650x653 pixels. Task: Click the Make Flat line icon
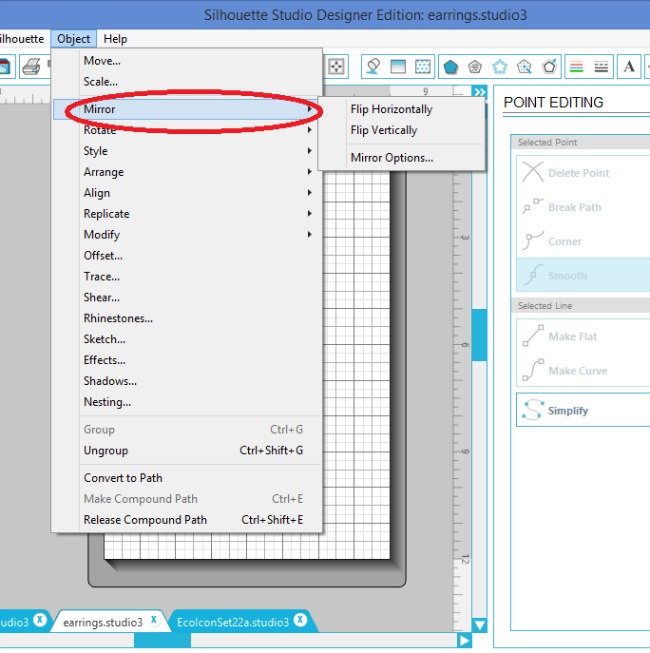point(533,336)
